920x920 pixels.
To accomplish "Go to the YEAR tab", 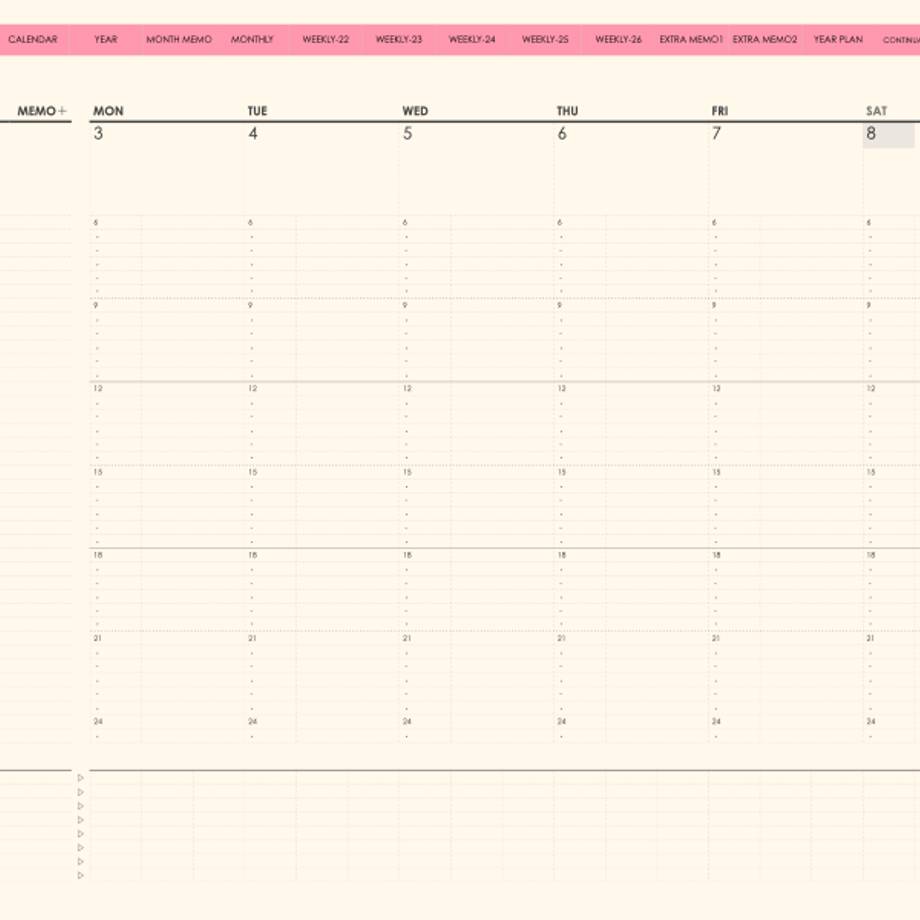I will [106, 39].
